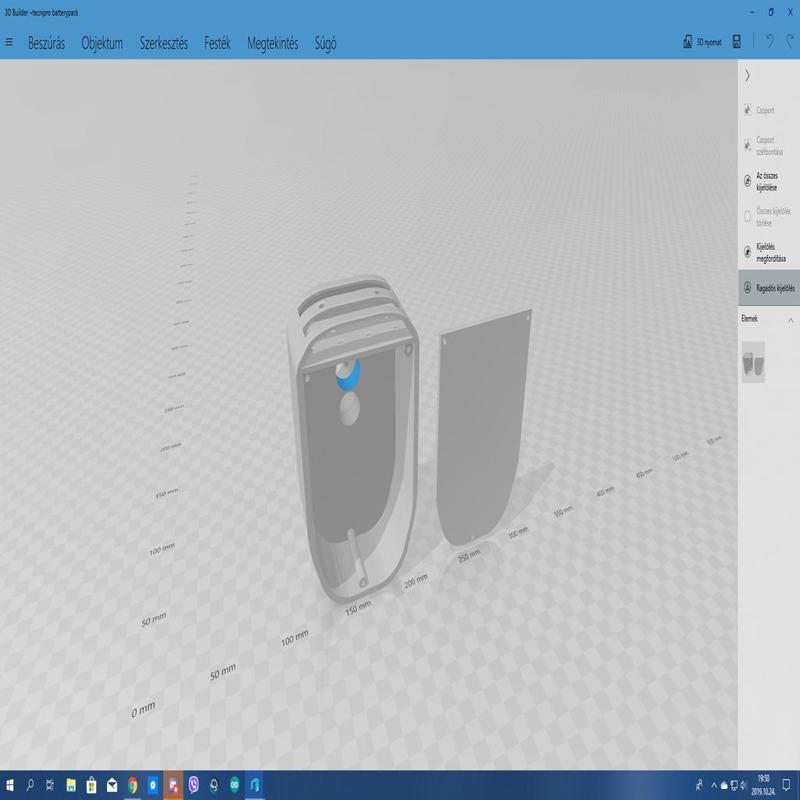This screenshot has width=800, height=800.
Task: Select the model thumbnail under Elemek
Action: coord(753,362)
